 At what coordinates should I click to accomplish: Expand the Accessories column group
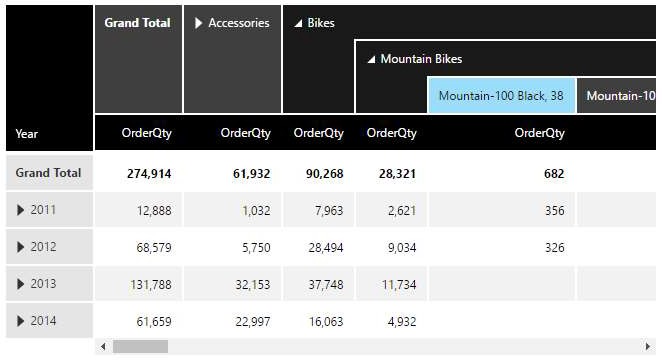(x=198, y=23)
